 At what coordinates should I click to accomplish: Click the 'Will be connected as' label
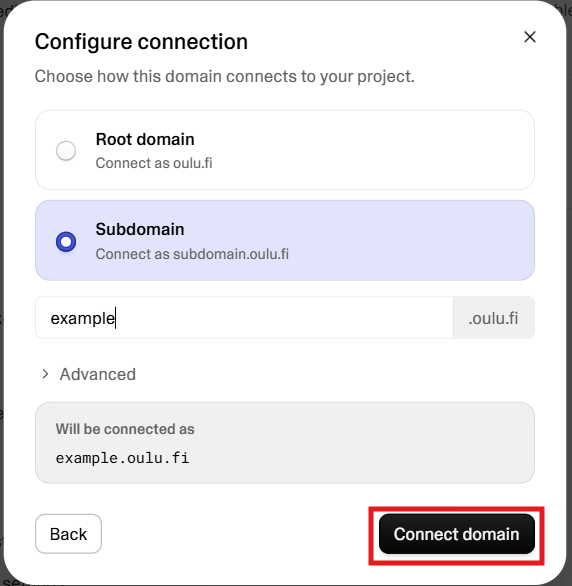[x=125, y=429]
